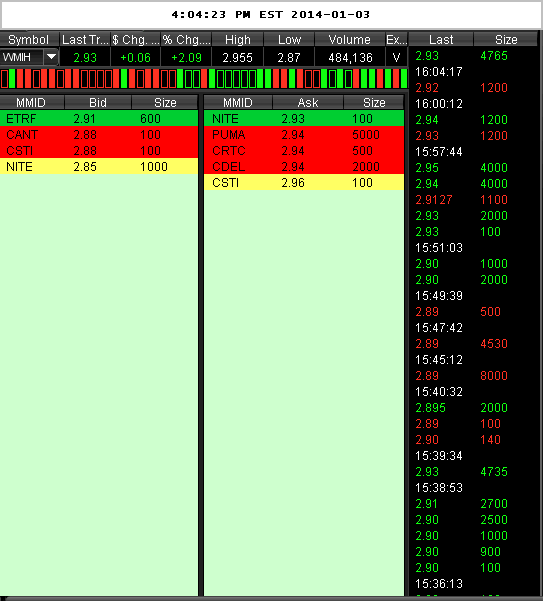
Task: Click the Ex.. column header
Action: click(x=396, y=40)
